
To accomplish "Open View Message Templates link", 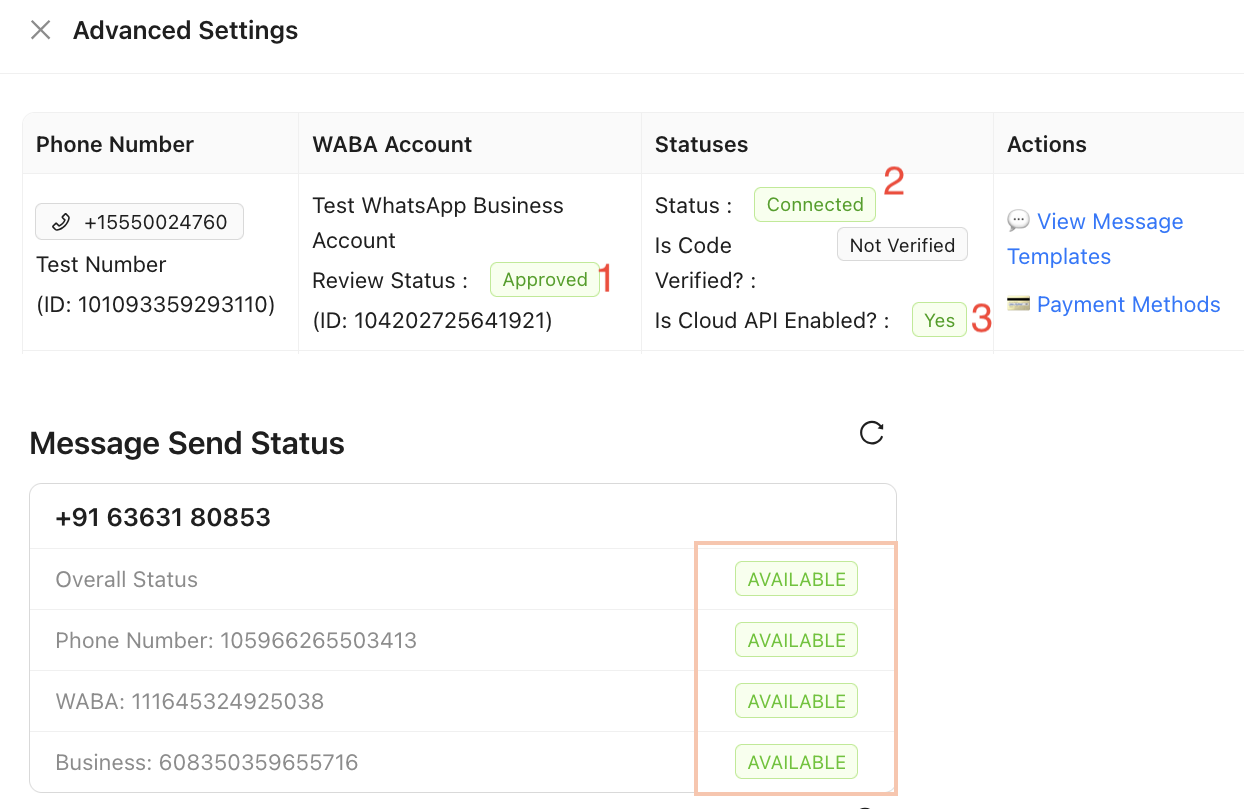I will coord(1095,239).
